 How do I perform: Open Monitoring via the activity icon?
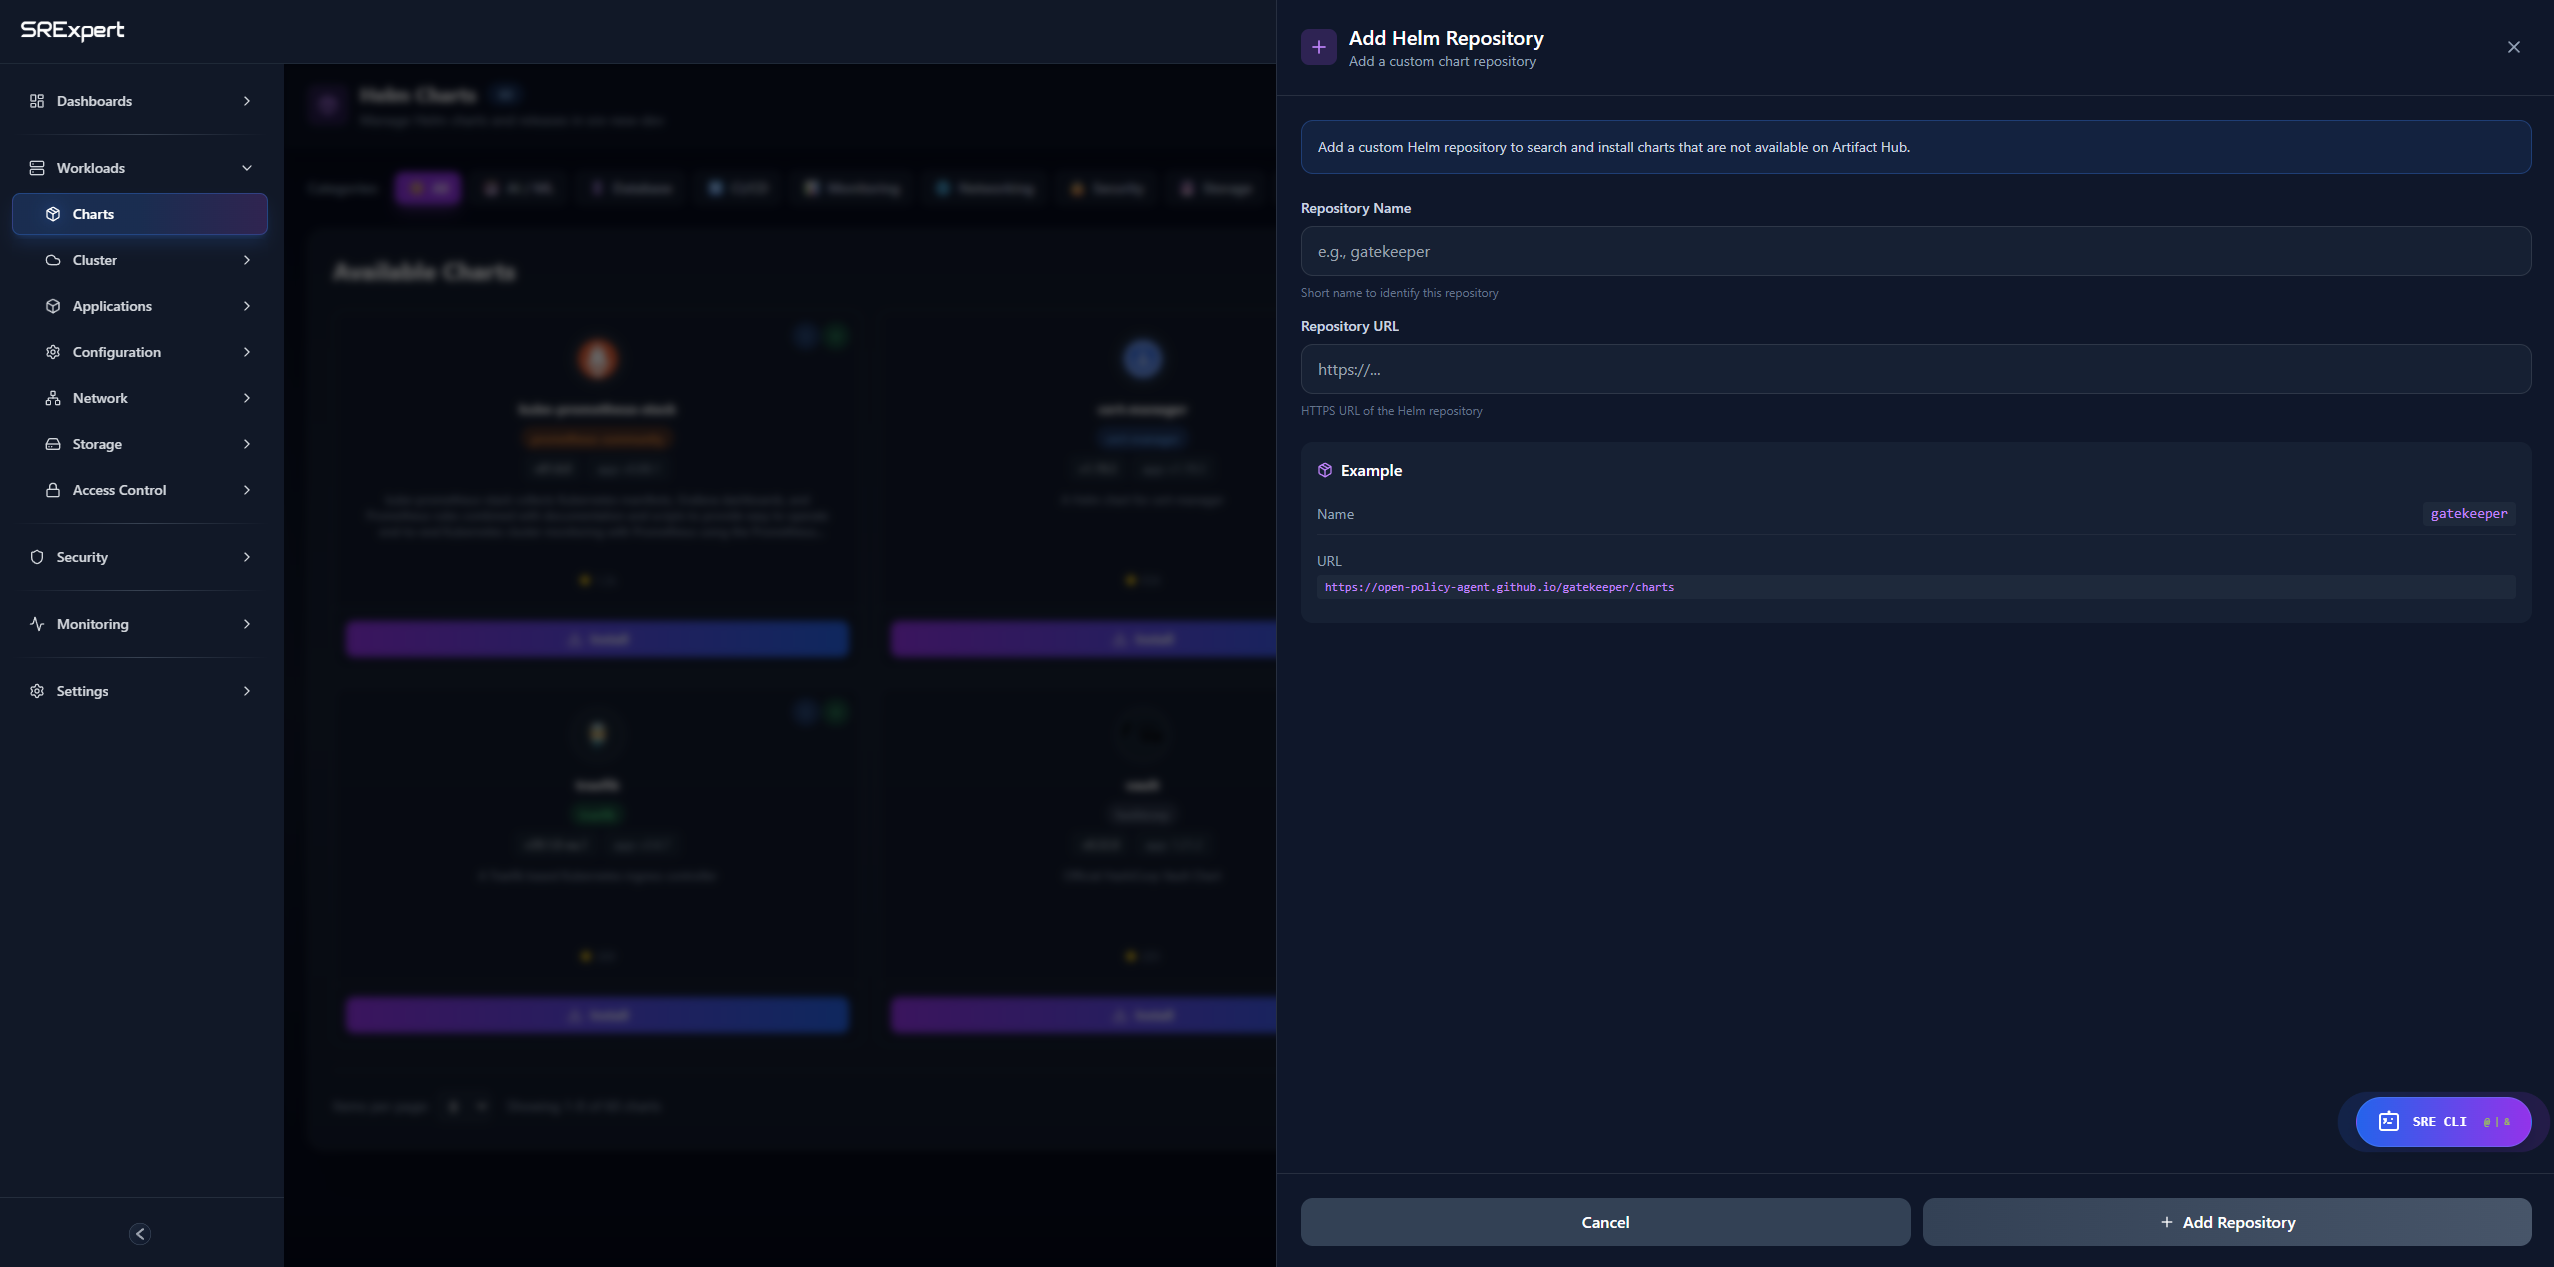pos(37,624)
